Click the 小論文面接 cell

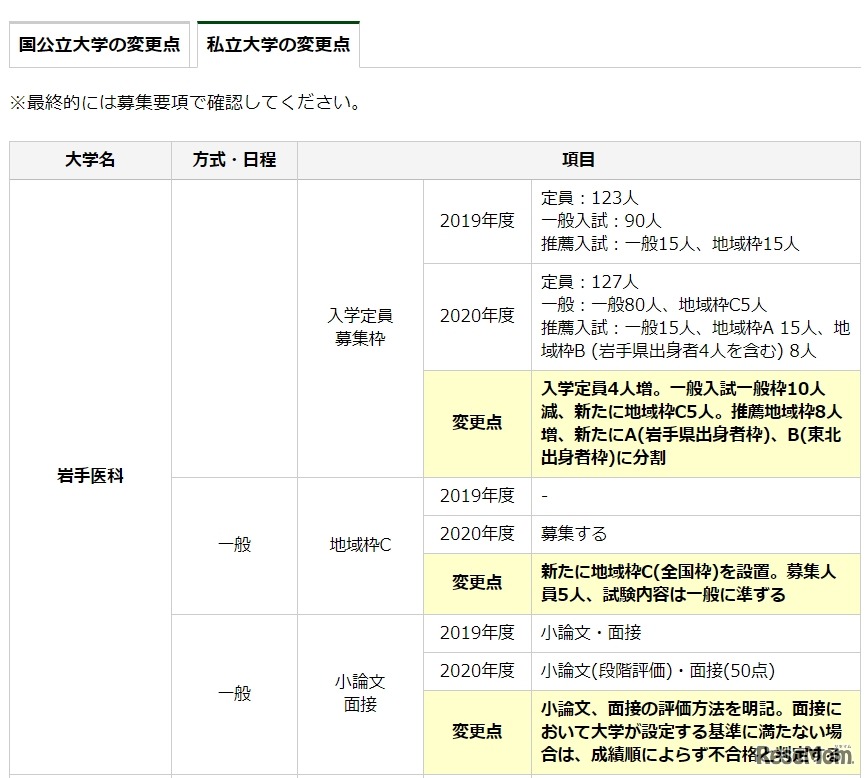360,693
